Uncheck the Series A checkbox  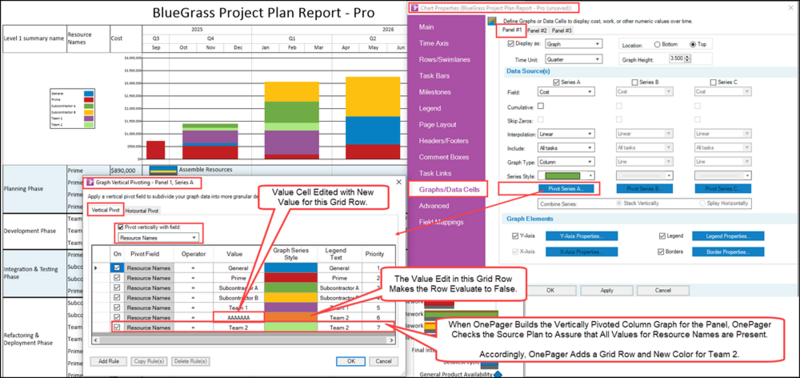pyautogui.click(x=556, y=82)
